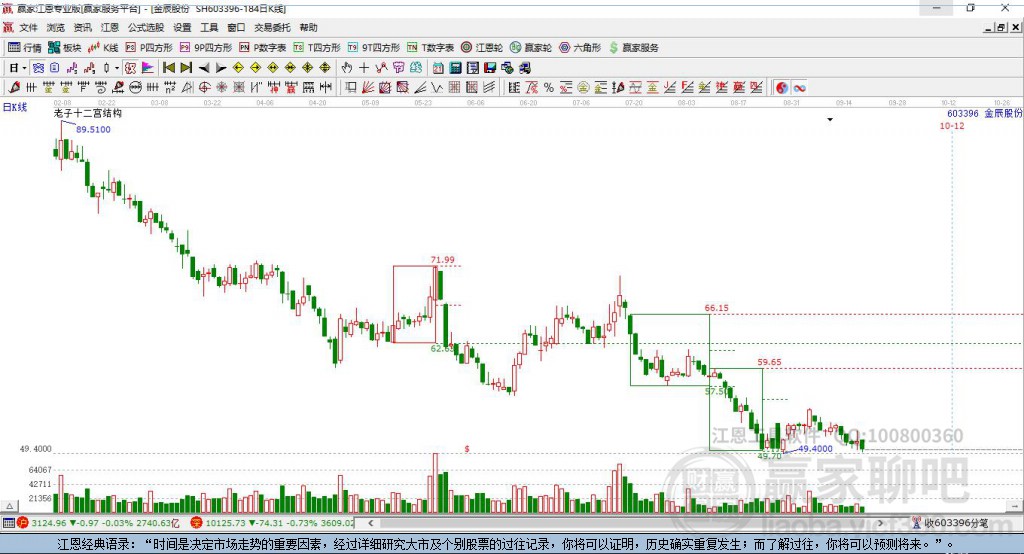Click the 64067 volume axis value
The width and height of the screenshot is (1024, 554).
click(40, 470)
